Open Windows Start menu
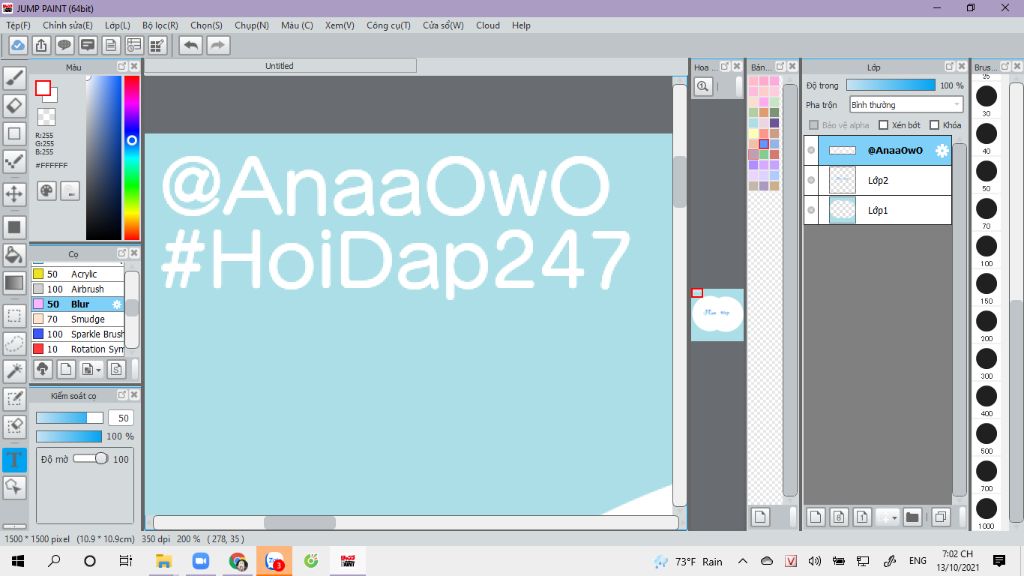Screen dimensions: 1024x576 click(x=18, y=561)
